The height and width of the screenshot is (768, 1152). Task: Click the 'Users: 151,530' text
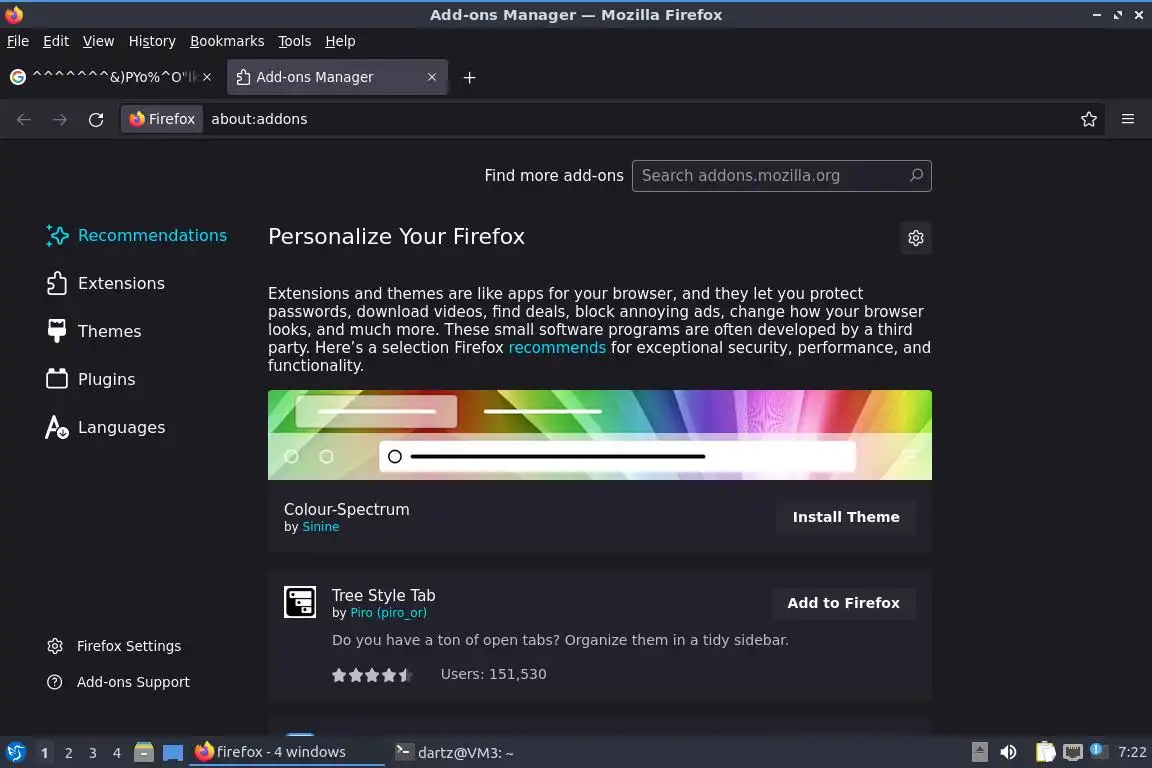(x=494, y=674)
